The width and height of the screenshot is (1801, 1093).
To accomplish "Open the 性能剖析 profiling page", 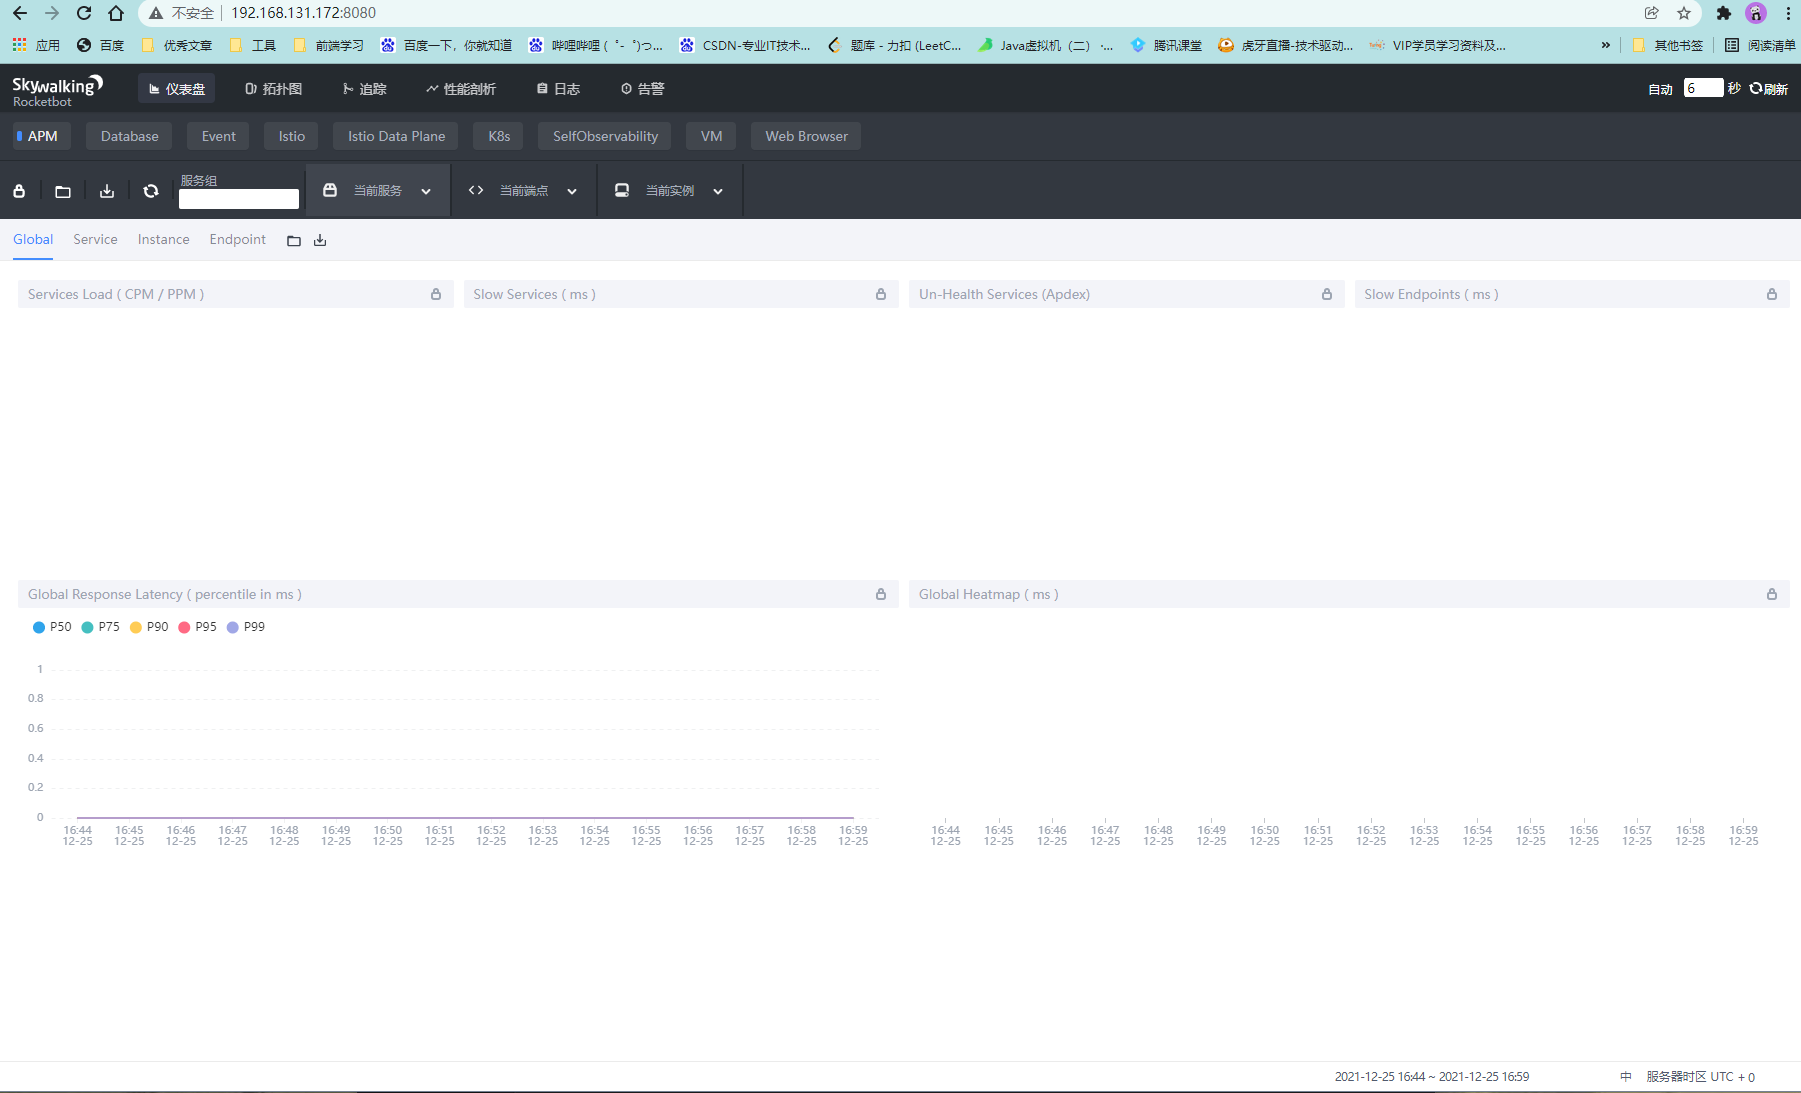I will point(460,89).
